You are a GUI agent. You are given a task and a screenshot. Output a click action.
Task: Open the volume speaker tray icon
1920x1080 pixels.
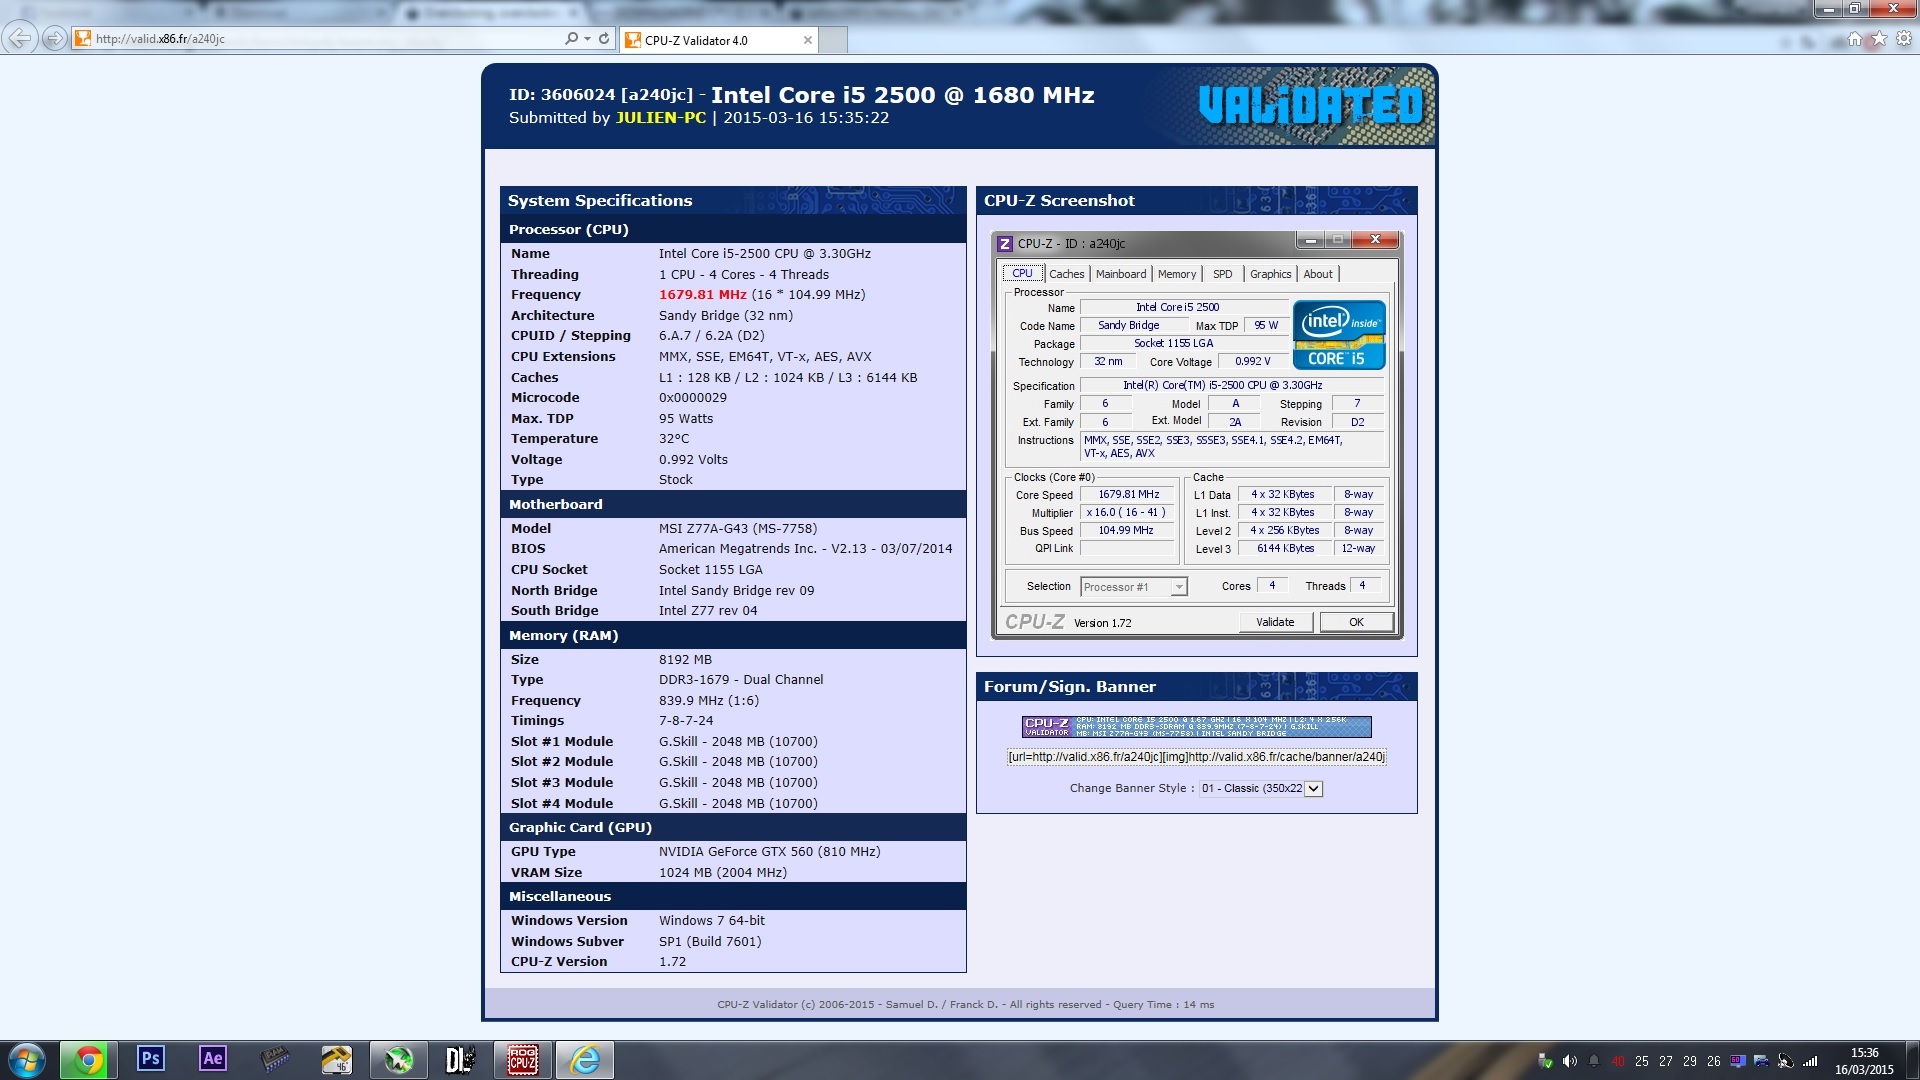(1569, 1061)
